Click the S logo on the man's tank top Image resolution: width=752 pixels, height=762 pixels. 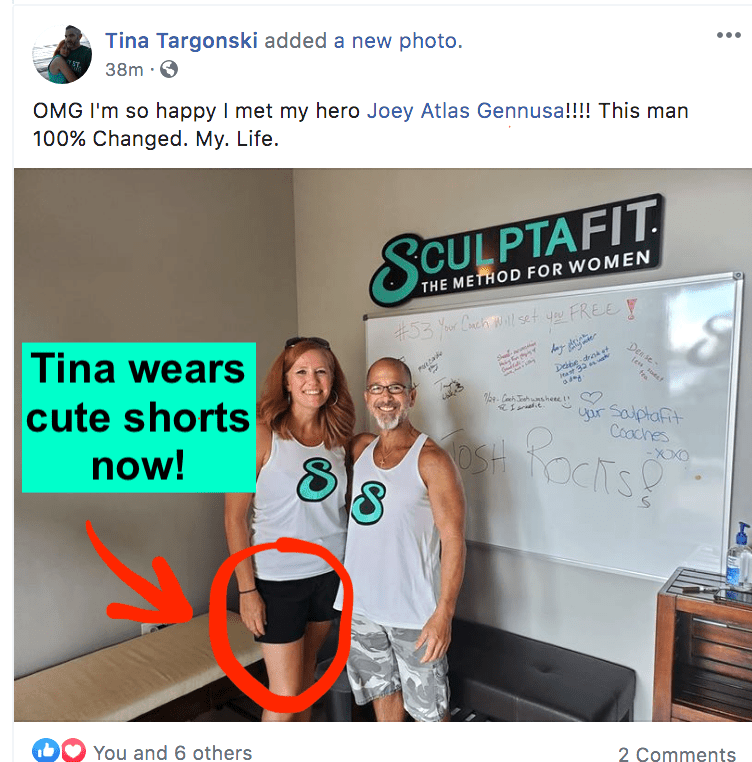(368, 503)
